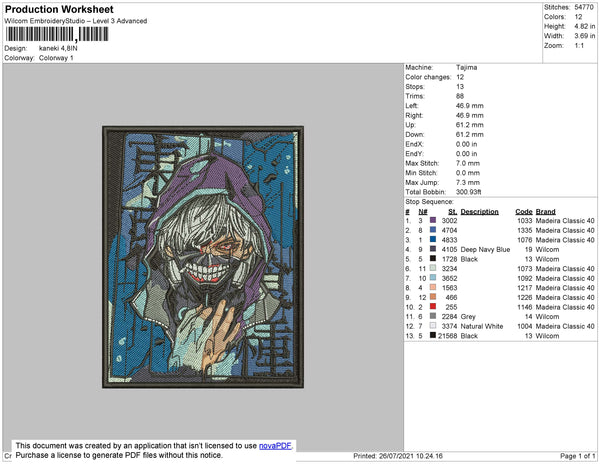
Task: Pick orange-tan swatch for code 1226
Action: click(x=433, y=297)
